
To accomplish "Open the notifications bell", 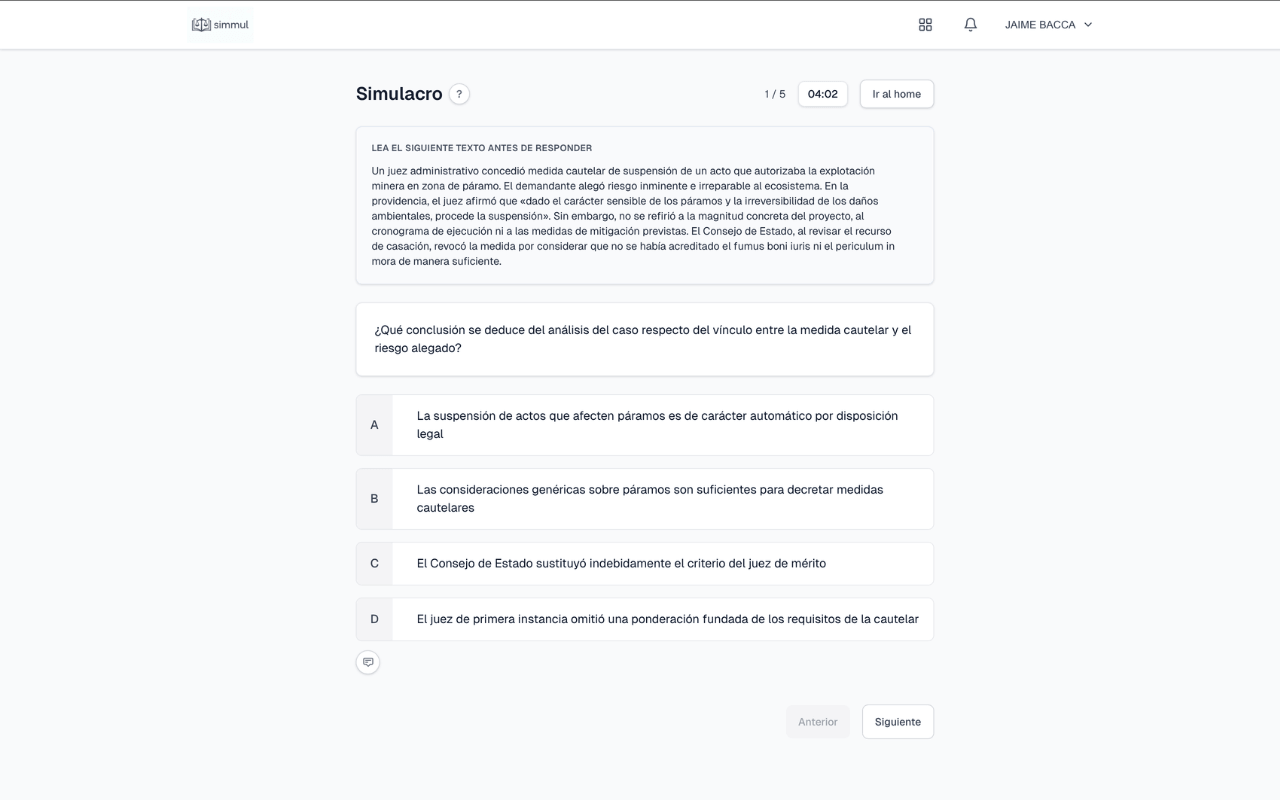I will coord(970,25).
